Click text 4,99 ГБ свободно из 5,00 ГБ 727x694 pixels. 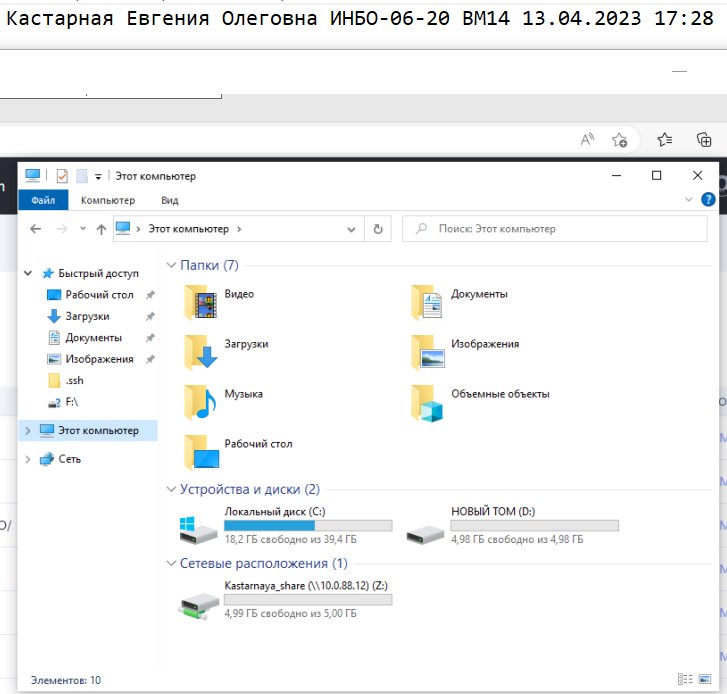coord(290,614)
